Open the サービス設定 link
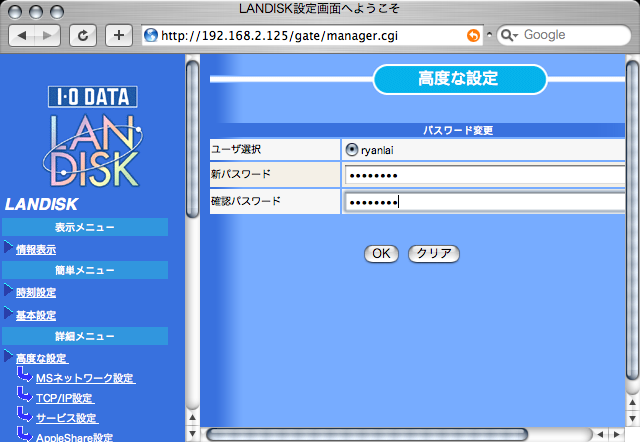640x442 pixels. pos(67,418)
